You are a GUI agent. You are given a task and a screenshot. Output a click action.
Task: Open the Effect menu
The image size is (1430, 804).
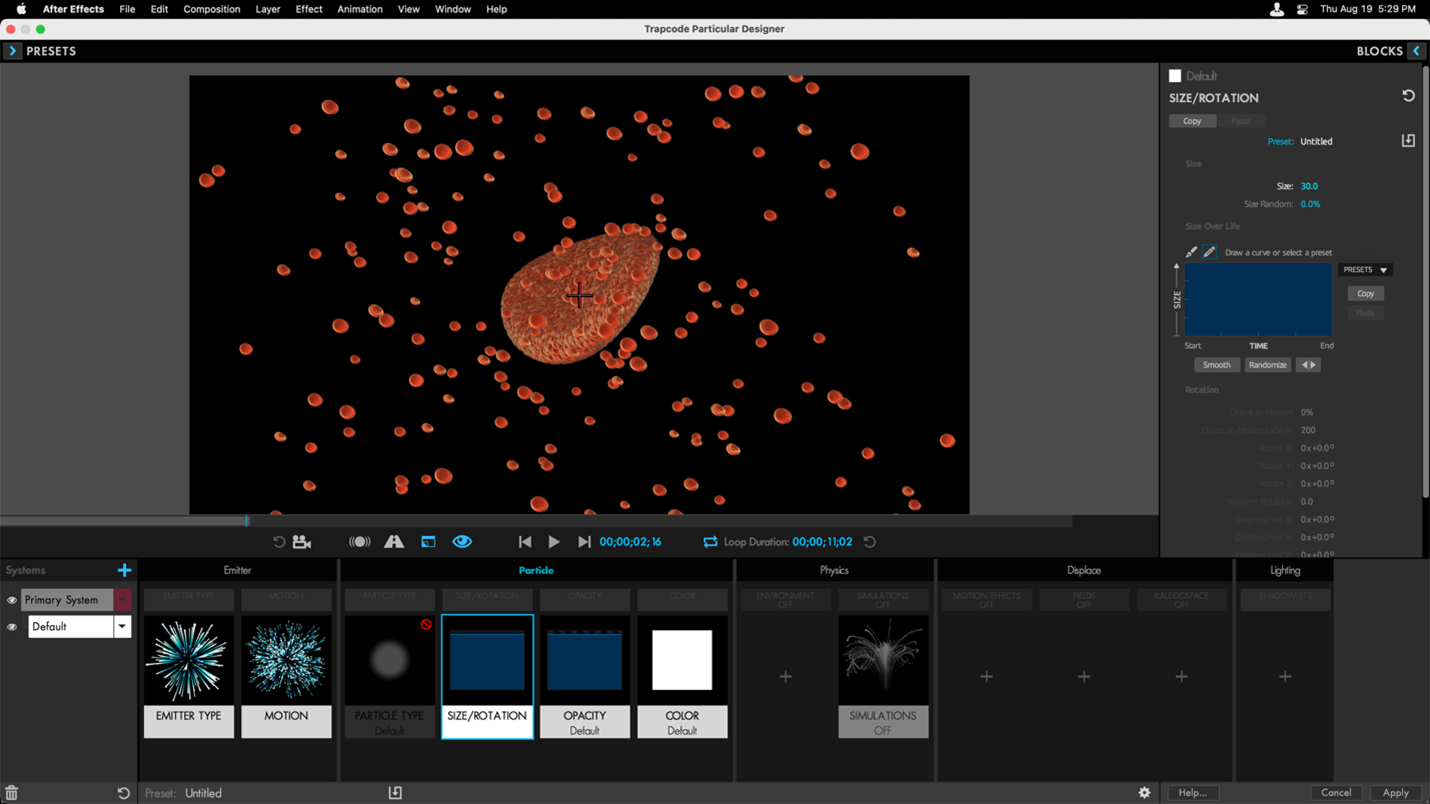(309, 9)
